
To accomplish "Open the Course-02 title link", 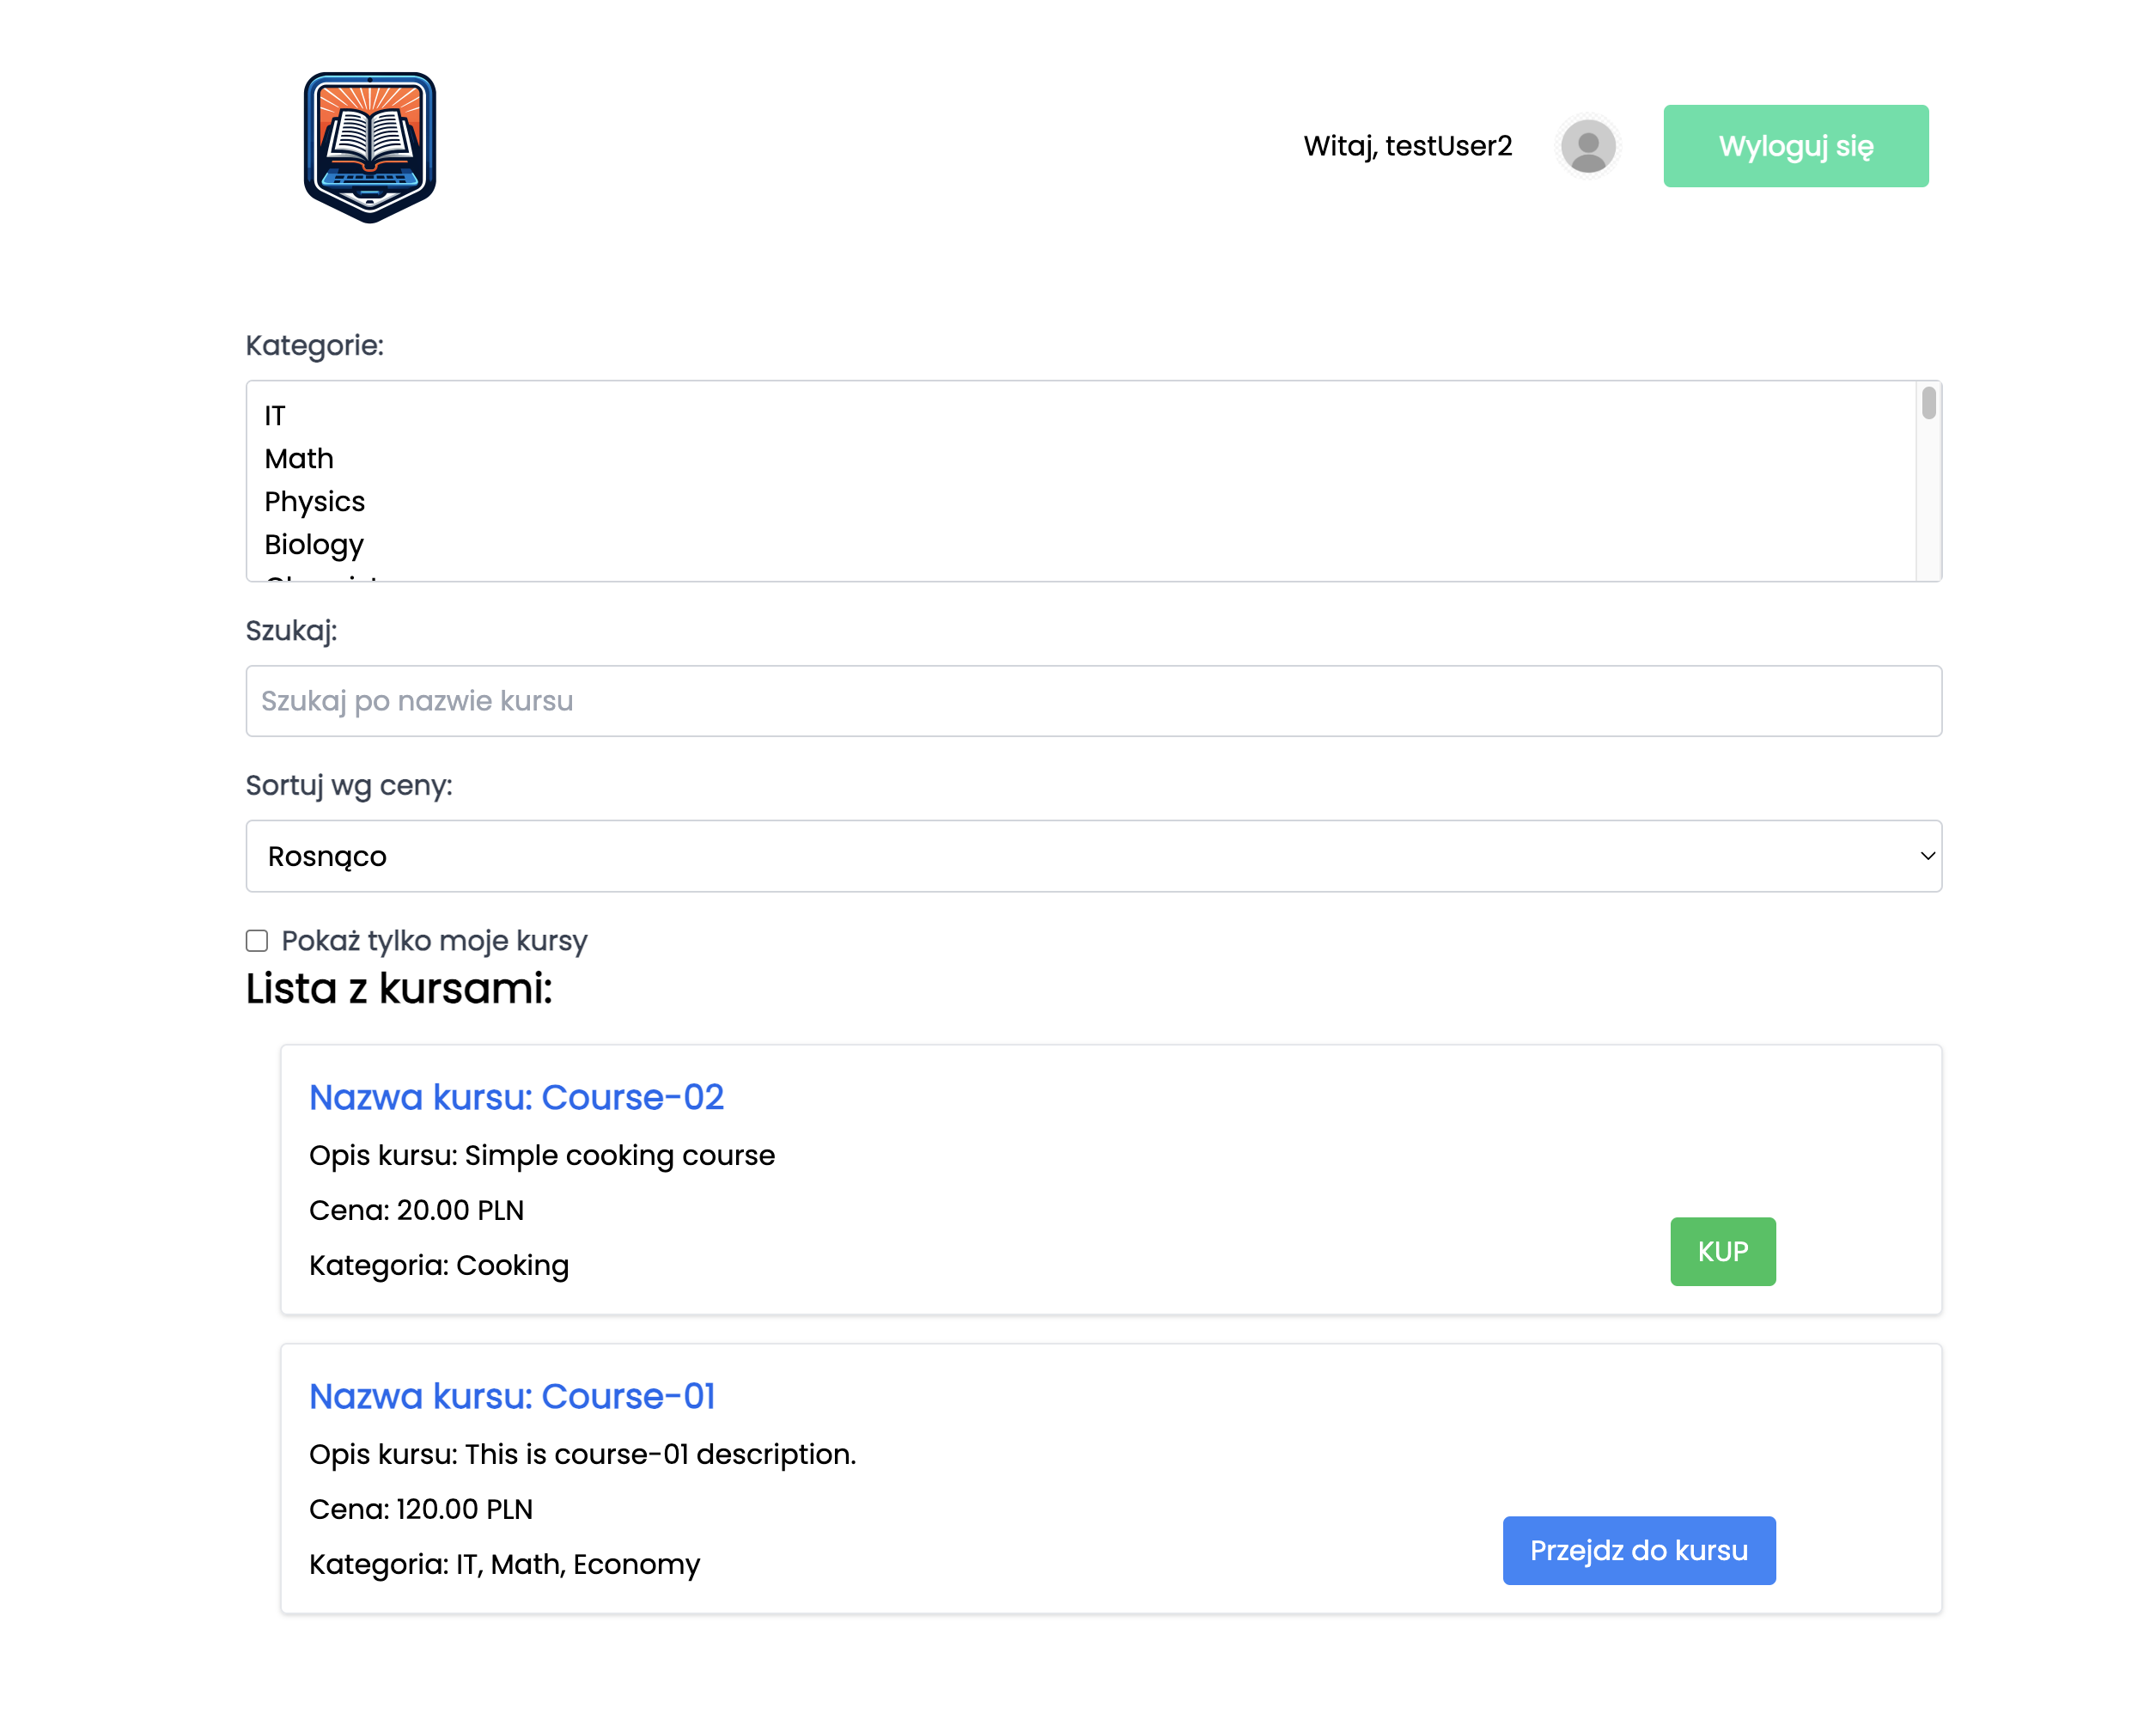I will [x=516, y=1098].
